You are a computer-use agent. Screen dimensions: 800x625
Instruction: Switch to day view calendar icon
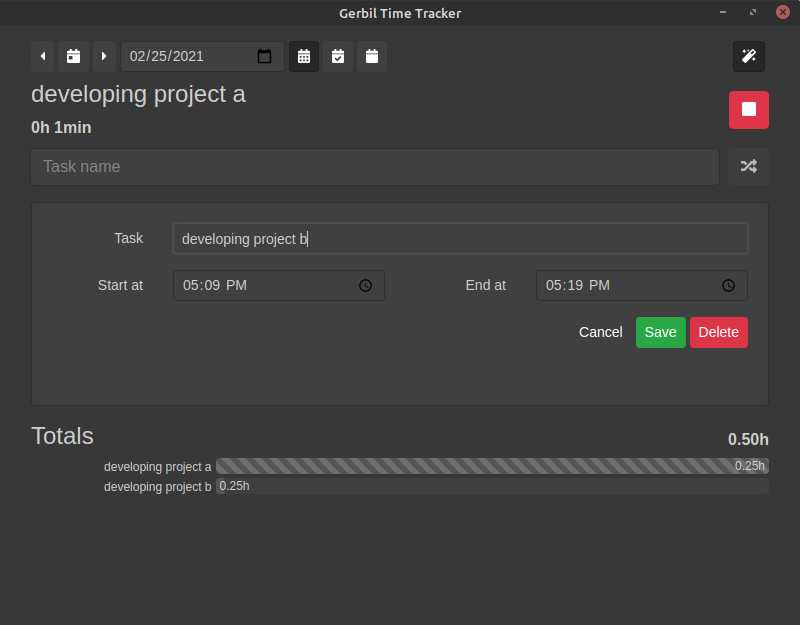[304, 56]
